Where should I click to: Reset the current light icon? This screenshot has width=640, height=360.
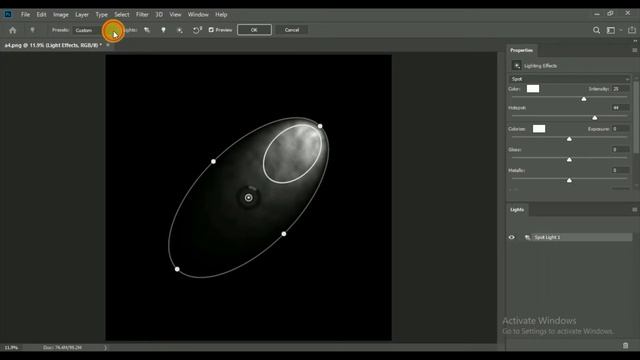click(197, 30)
